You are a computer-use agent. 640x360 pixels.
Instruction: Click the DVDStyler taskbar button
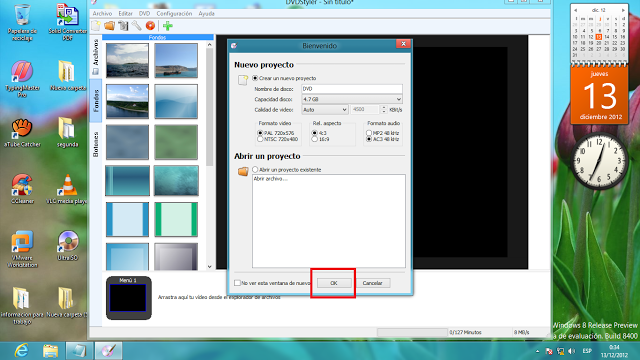[108, 351]
